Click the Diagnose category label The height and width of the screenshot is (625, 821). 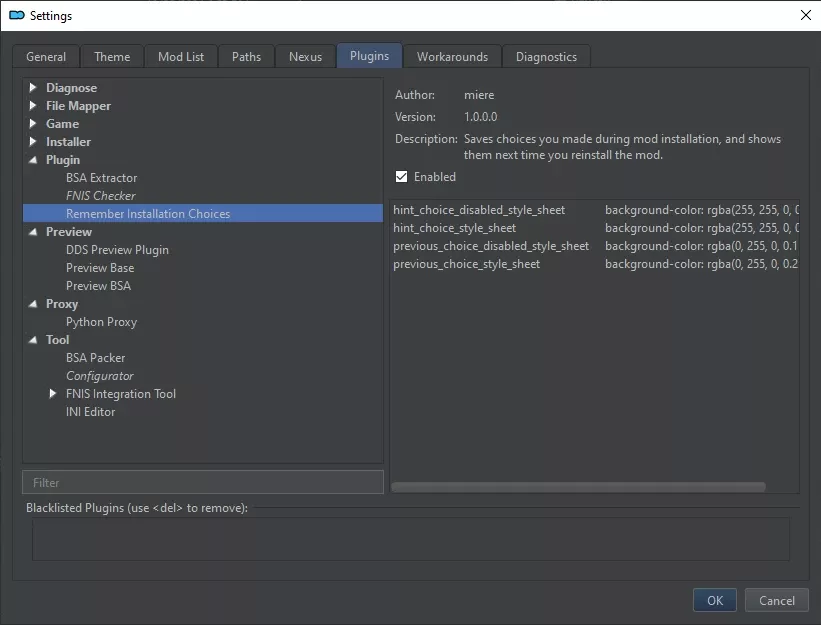71,87
